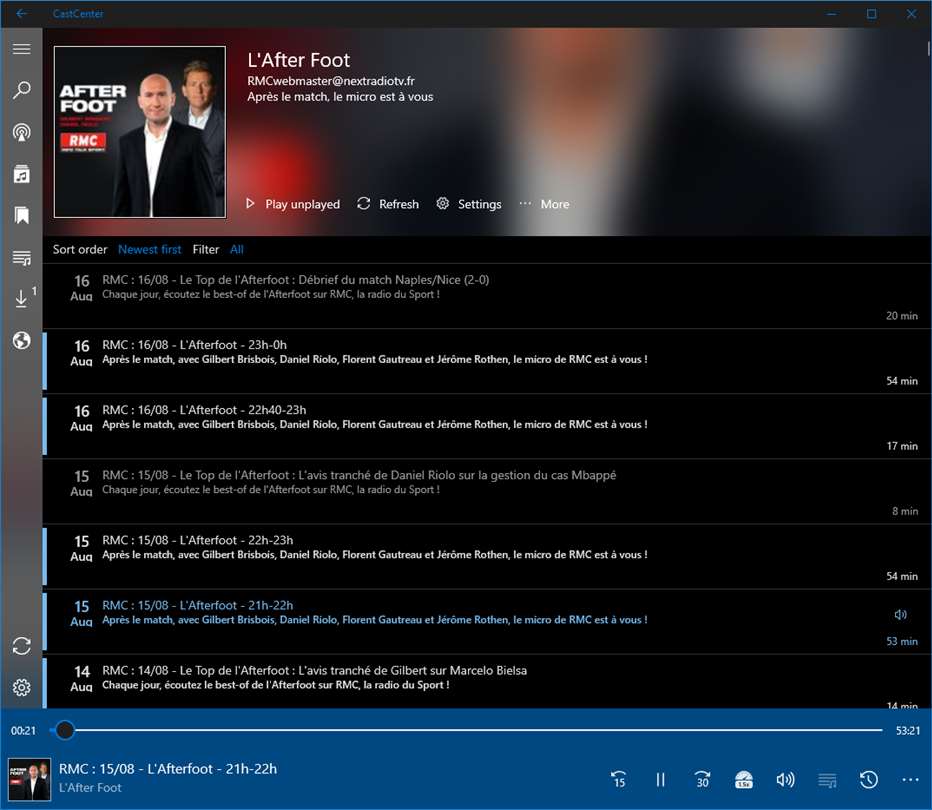Image resolution: width=932 pixels, height=810 pixels.
Task: Pause the current episode
Action: pos(660,779)
